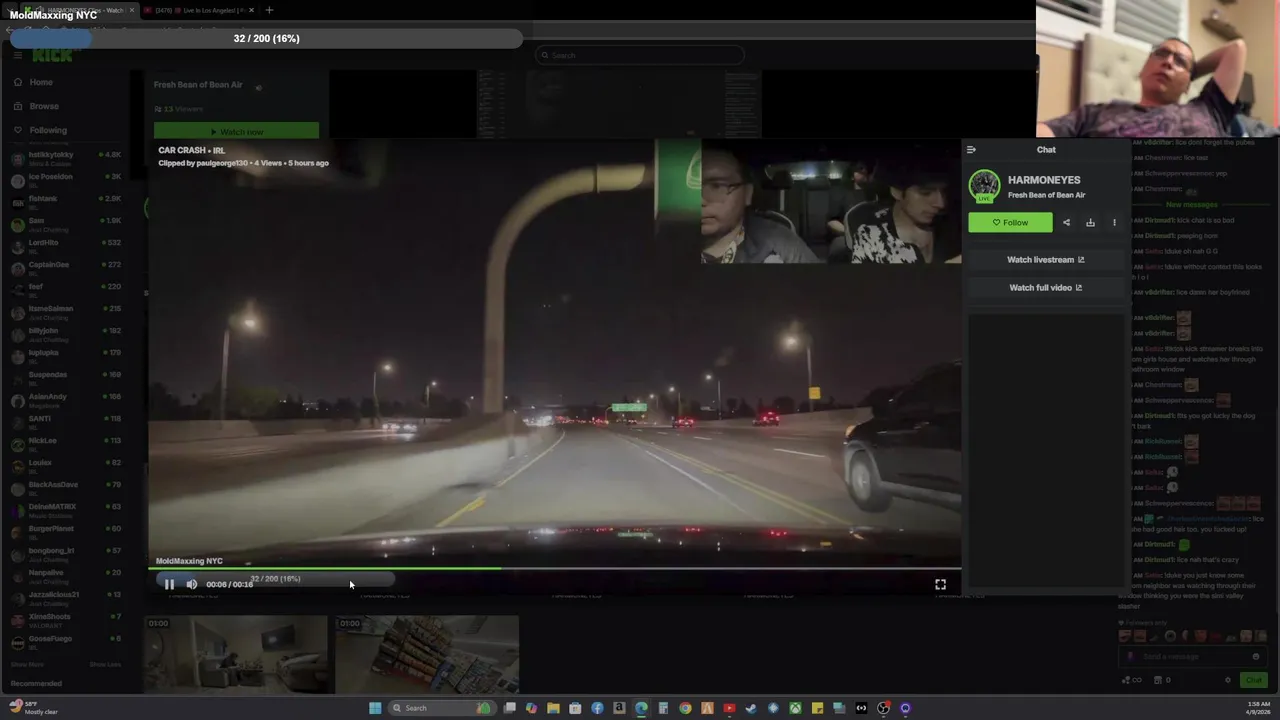Jump to New messages in chat

click(x=1191, y=204)
